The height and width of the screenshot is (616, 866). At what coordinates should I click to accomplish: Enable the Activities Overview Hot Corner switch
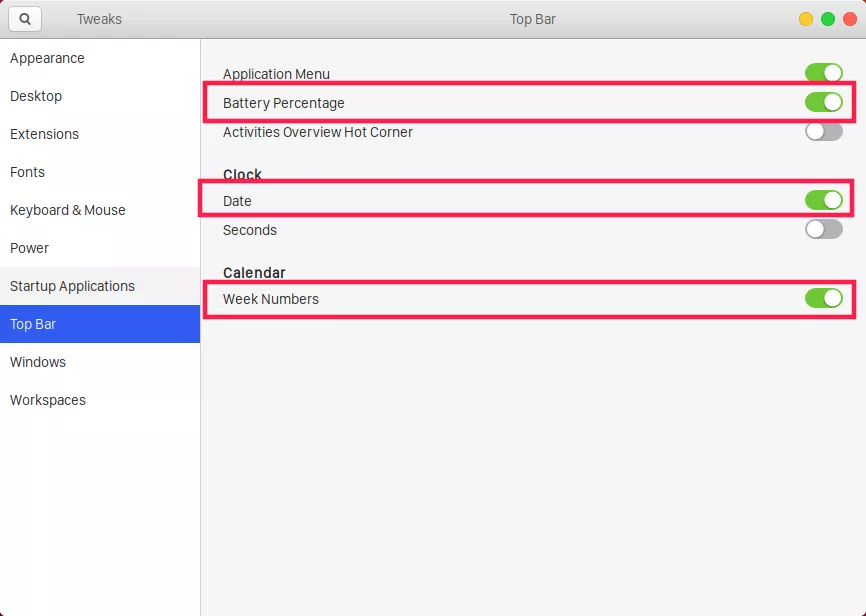click(x=824, y=131)
